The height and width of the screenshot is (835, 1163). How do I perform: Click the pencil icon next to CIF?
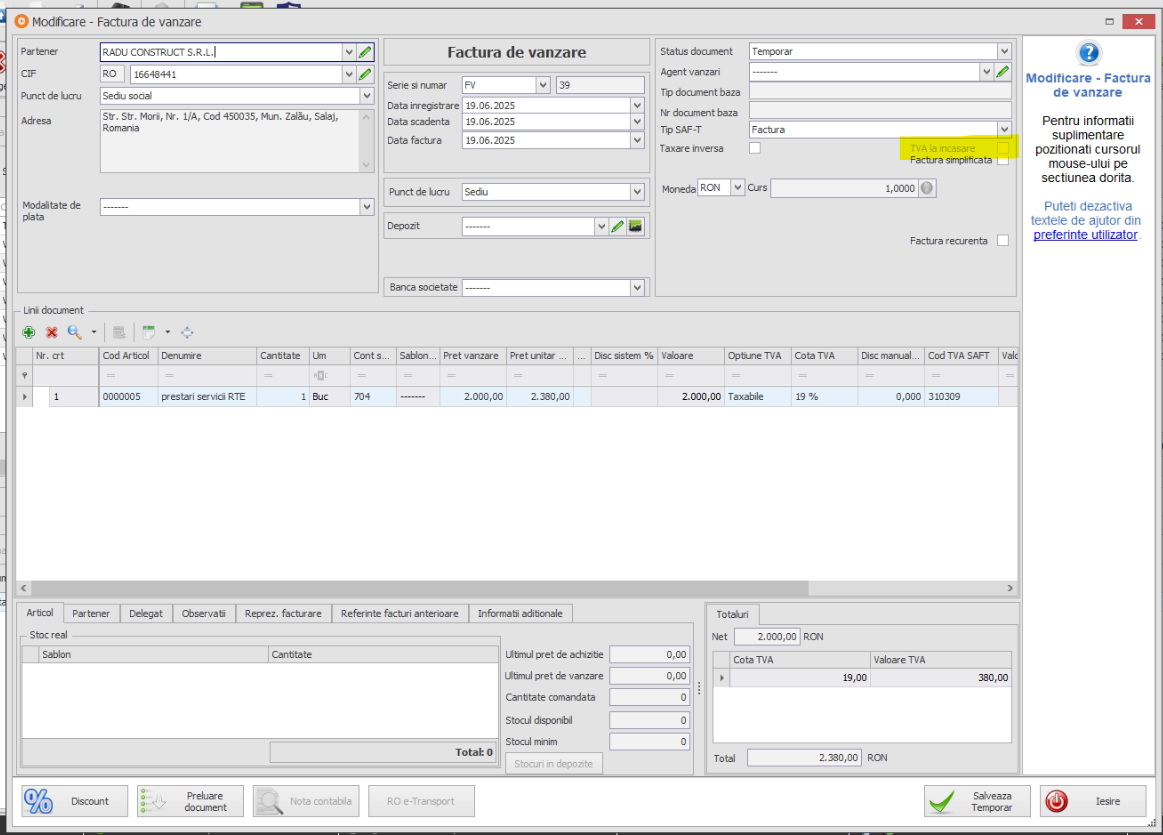365,74
